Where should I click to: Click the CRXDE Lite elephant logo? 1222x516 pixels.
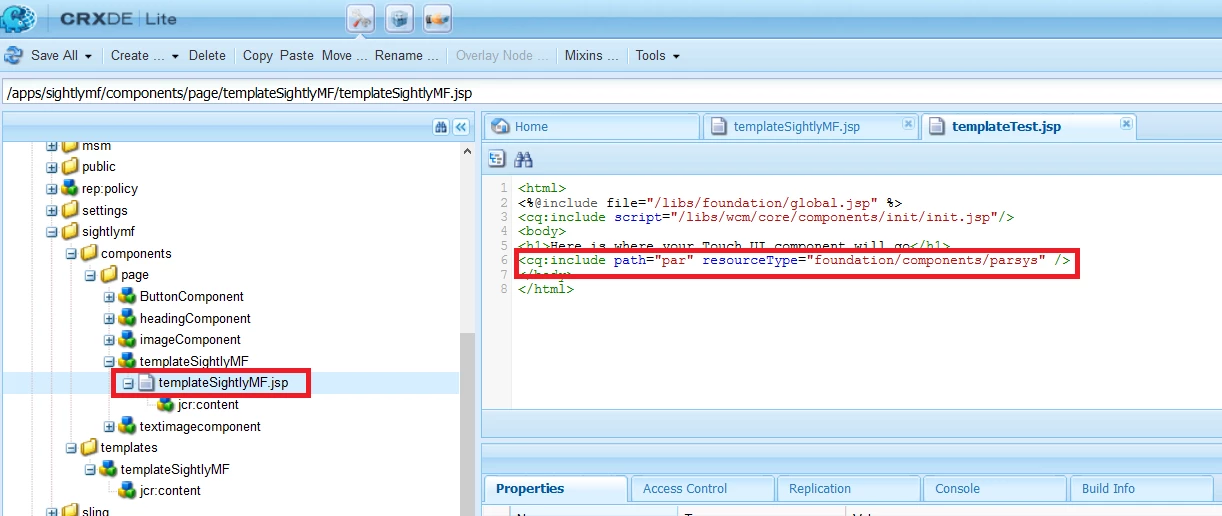pyautogui.click(x=19, y=18)
